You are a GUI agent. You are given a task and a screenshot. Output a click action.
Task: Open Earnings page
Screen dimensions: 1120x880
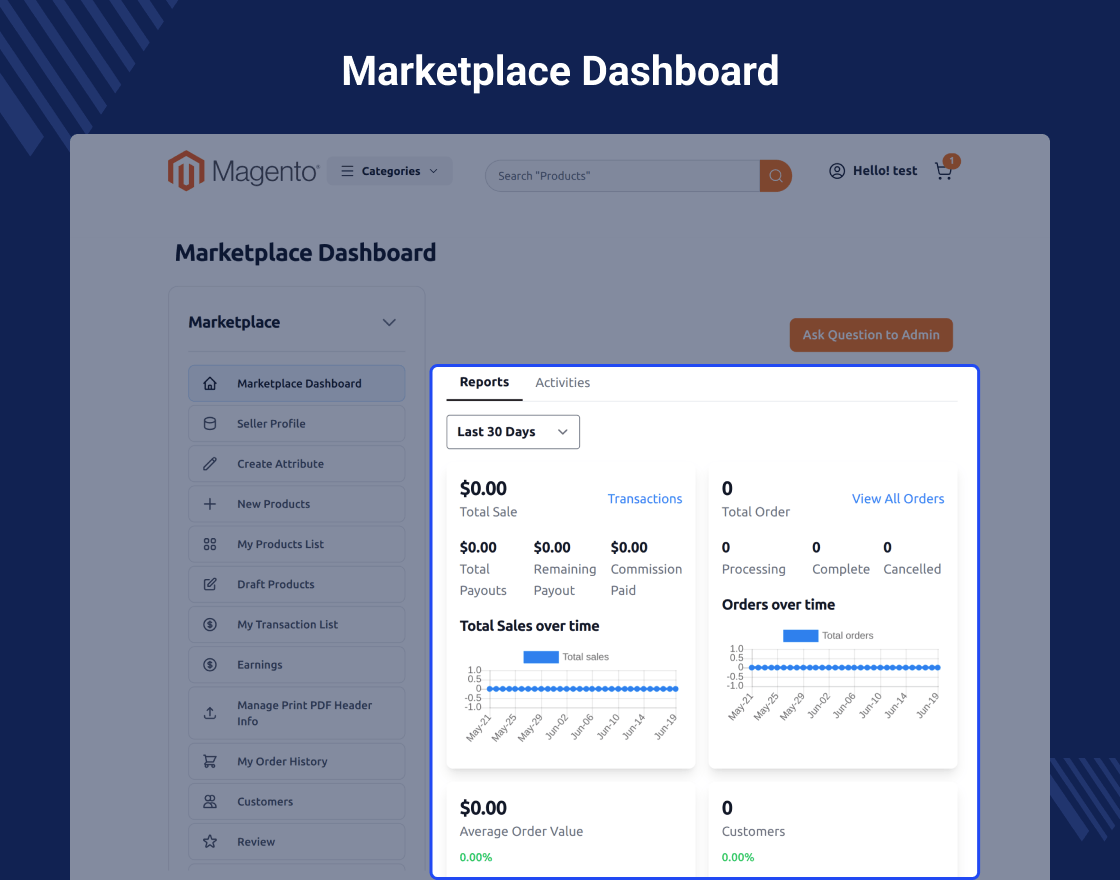(296, 664)
